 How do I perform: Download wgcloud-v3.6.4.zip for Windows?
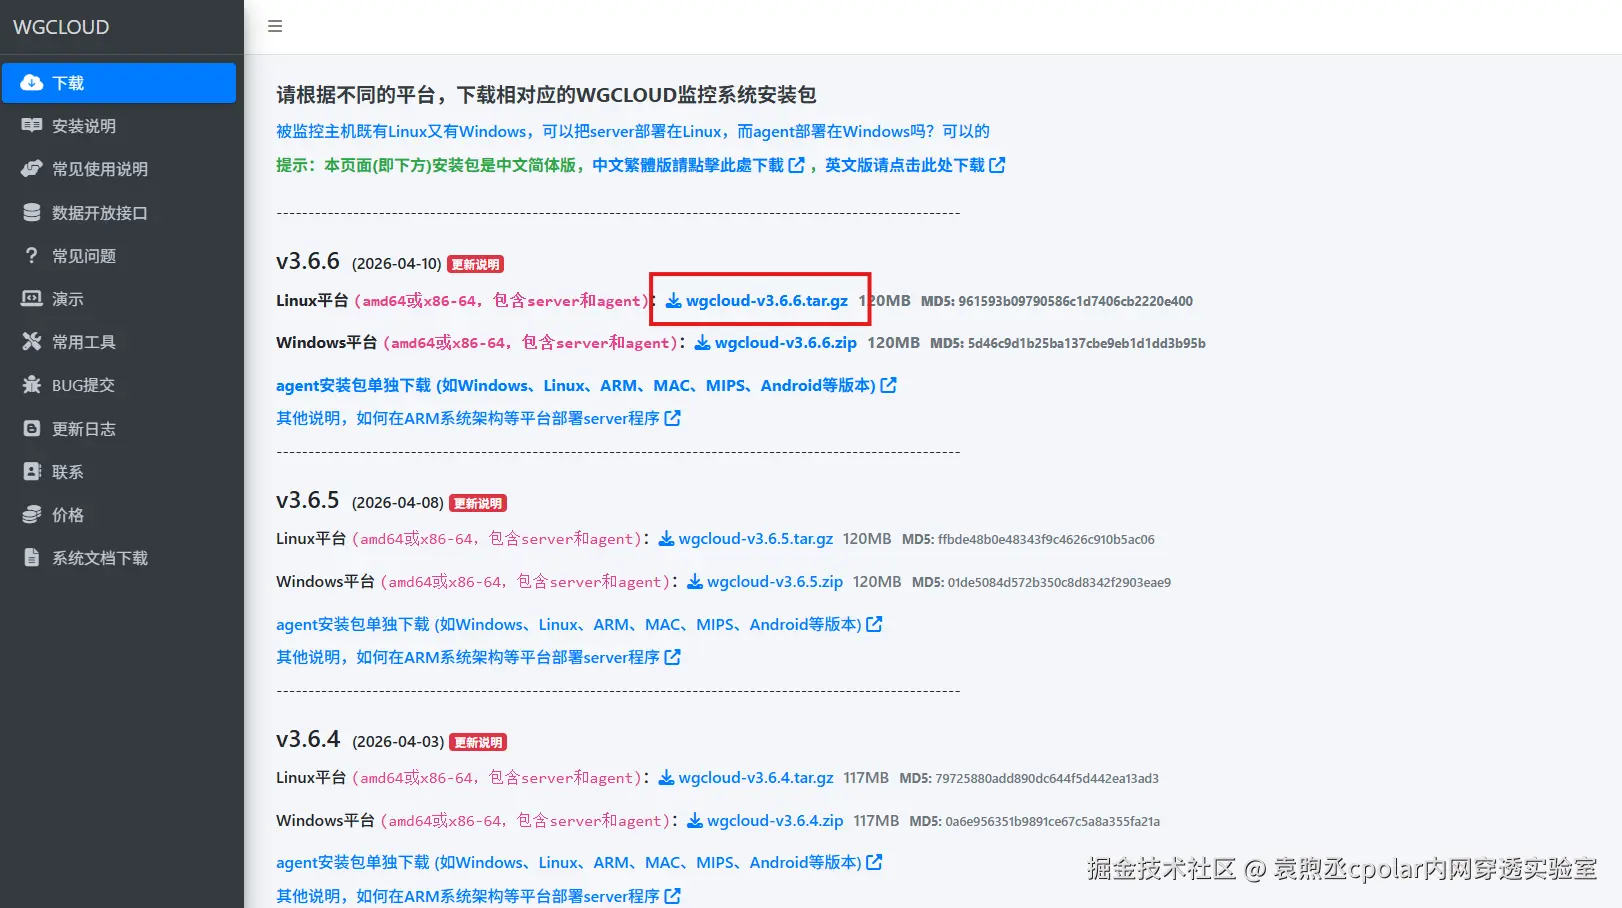765,821
